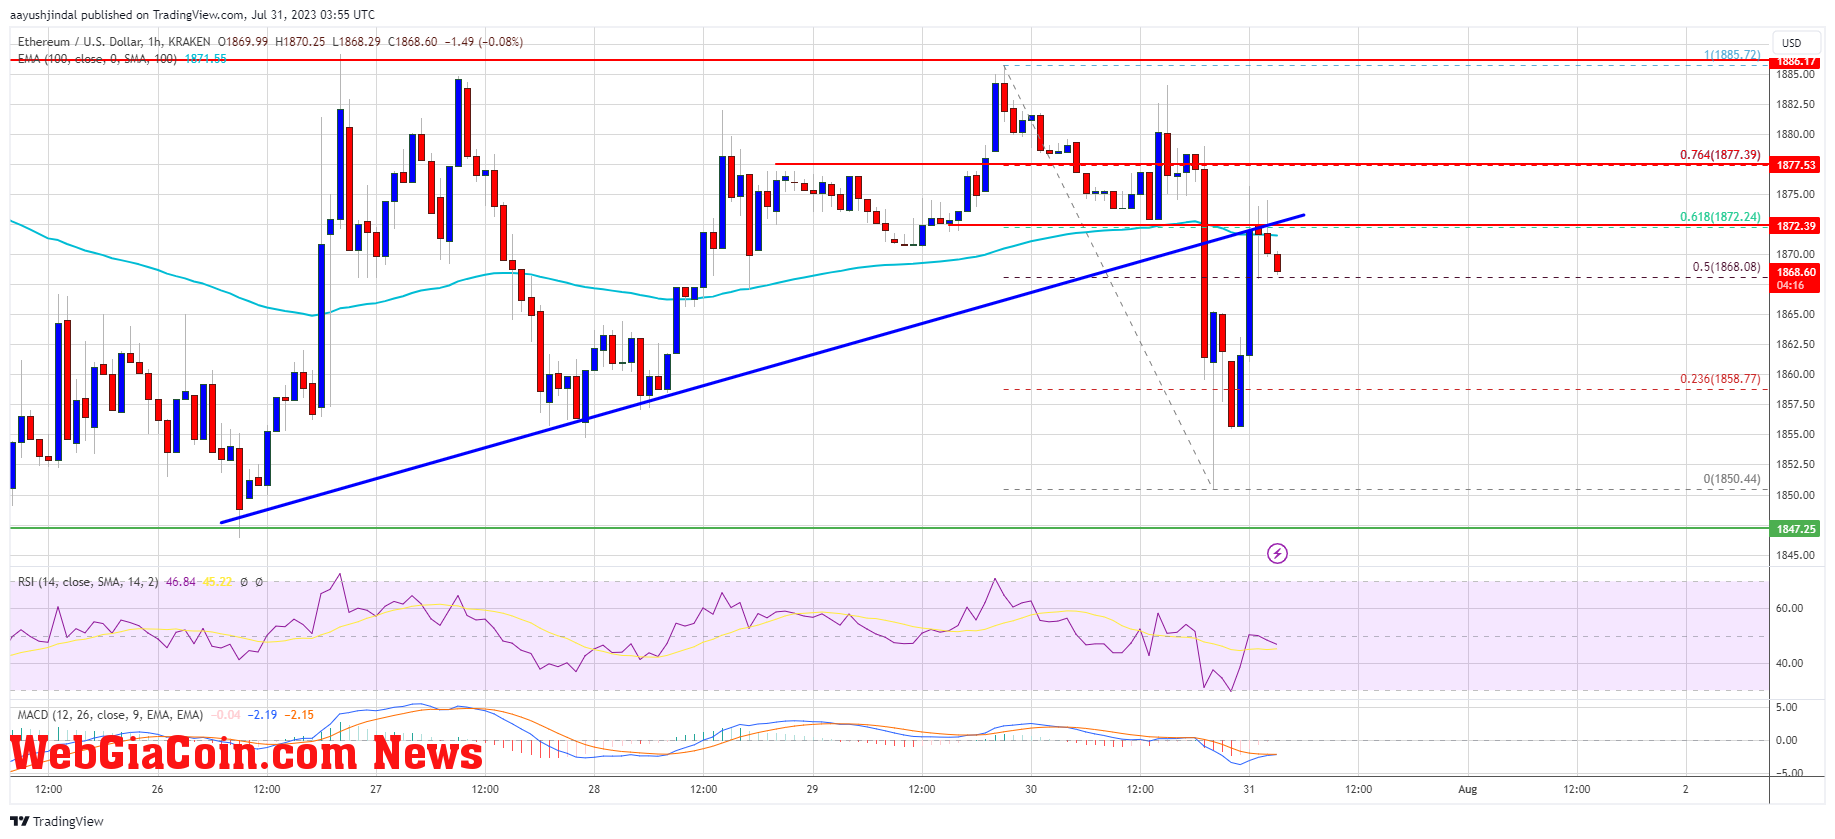Click the date 30 on time axis
This screenshot has height=839, width=1835.
coord(1031,789)
